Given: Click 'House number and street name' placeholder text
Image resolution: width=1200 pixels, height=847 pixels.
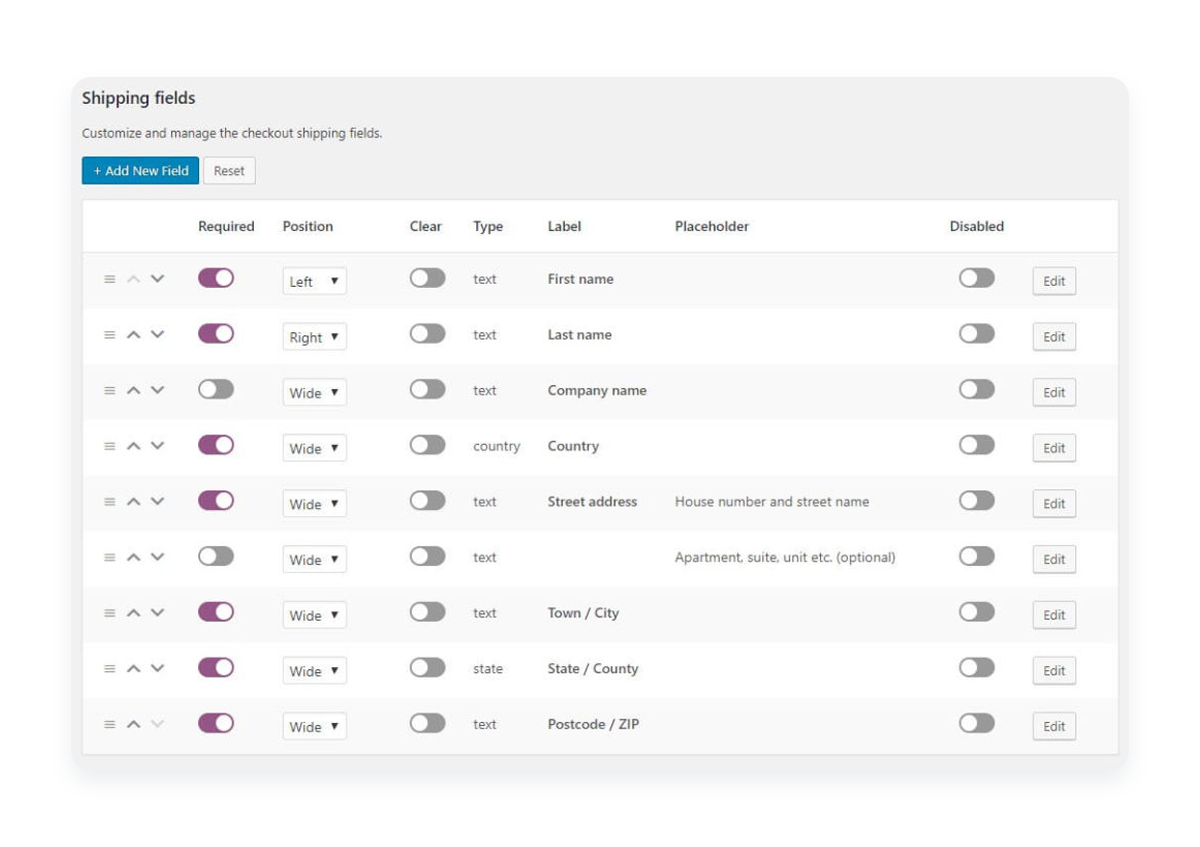Looking at the screenshot, I should (x=772, y=502).
